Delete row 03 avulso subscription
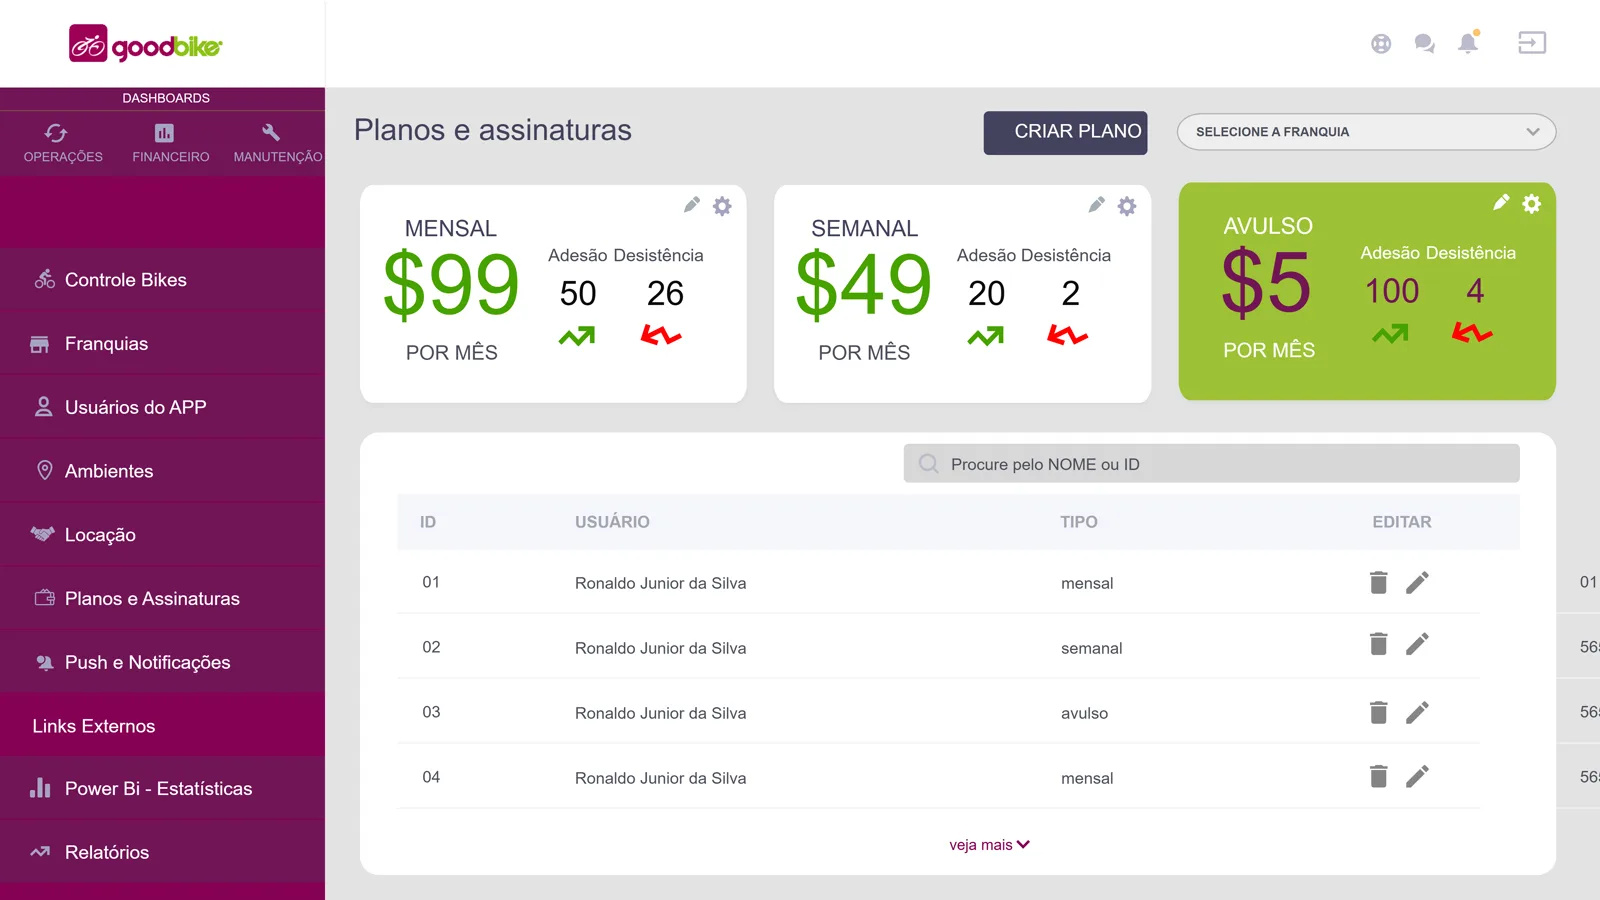The width and height of the screenshot is (1600, 900). pos(1379,712)
